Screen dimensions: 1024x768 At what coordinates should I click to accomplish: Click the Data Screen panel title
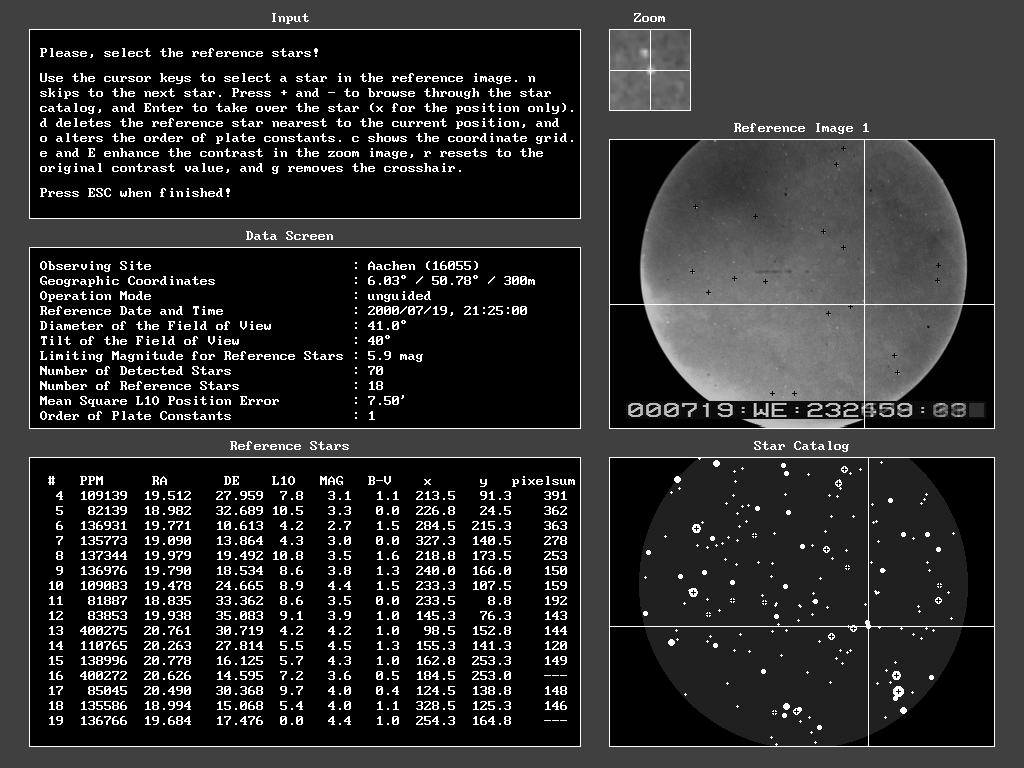point(289,236)
